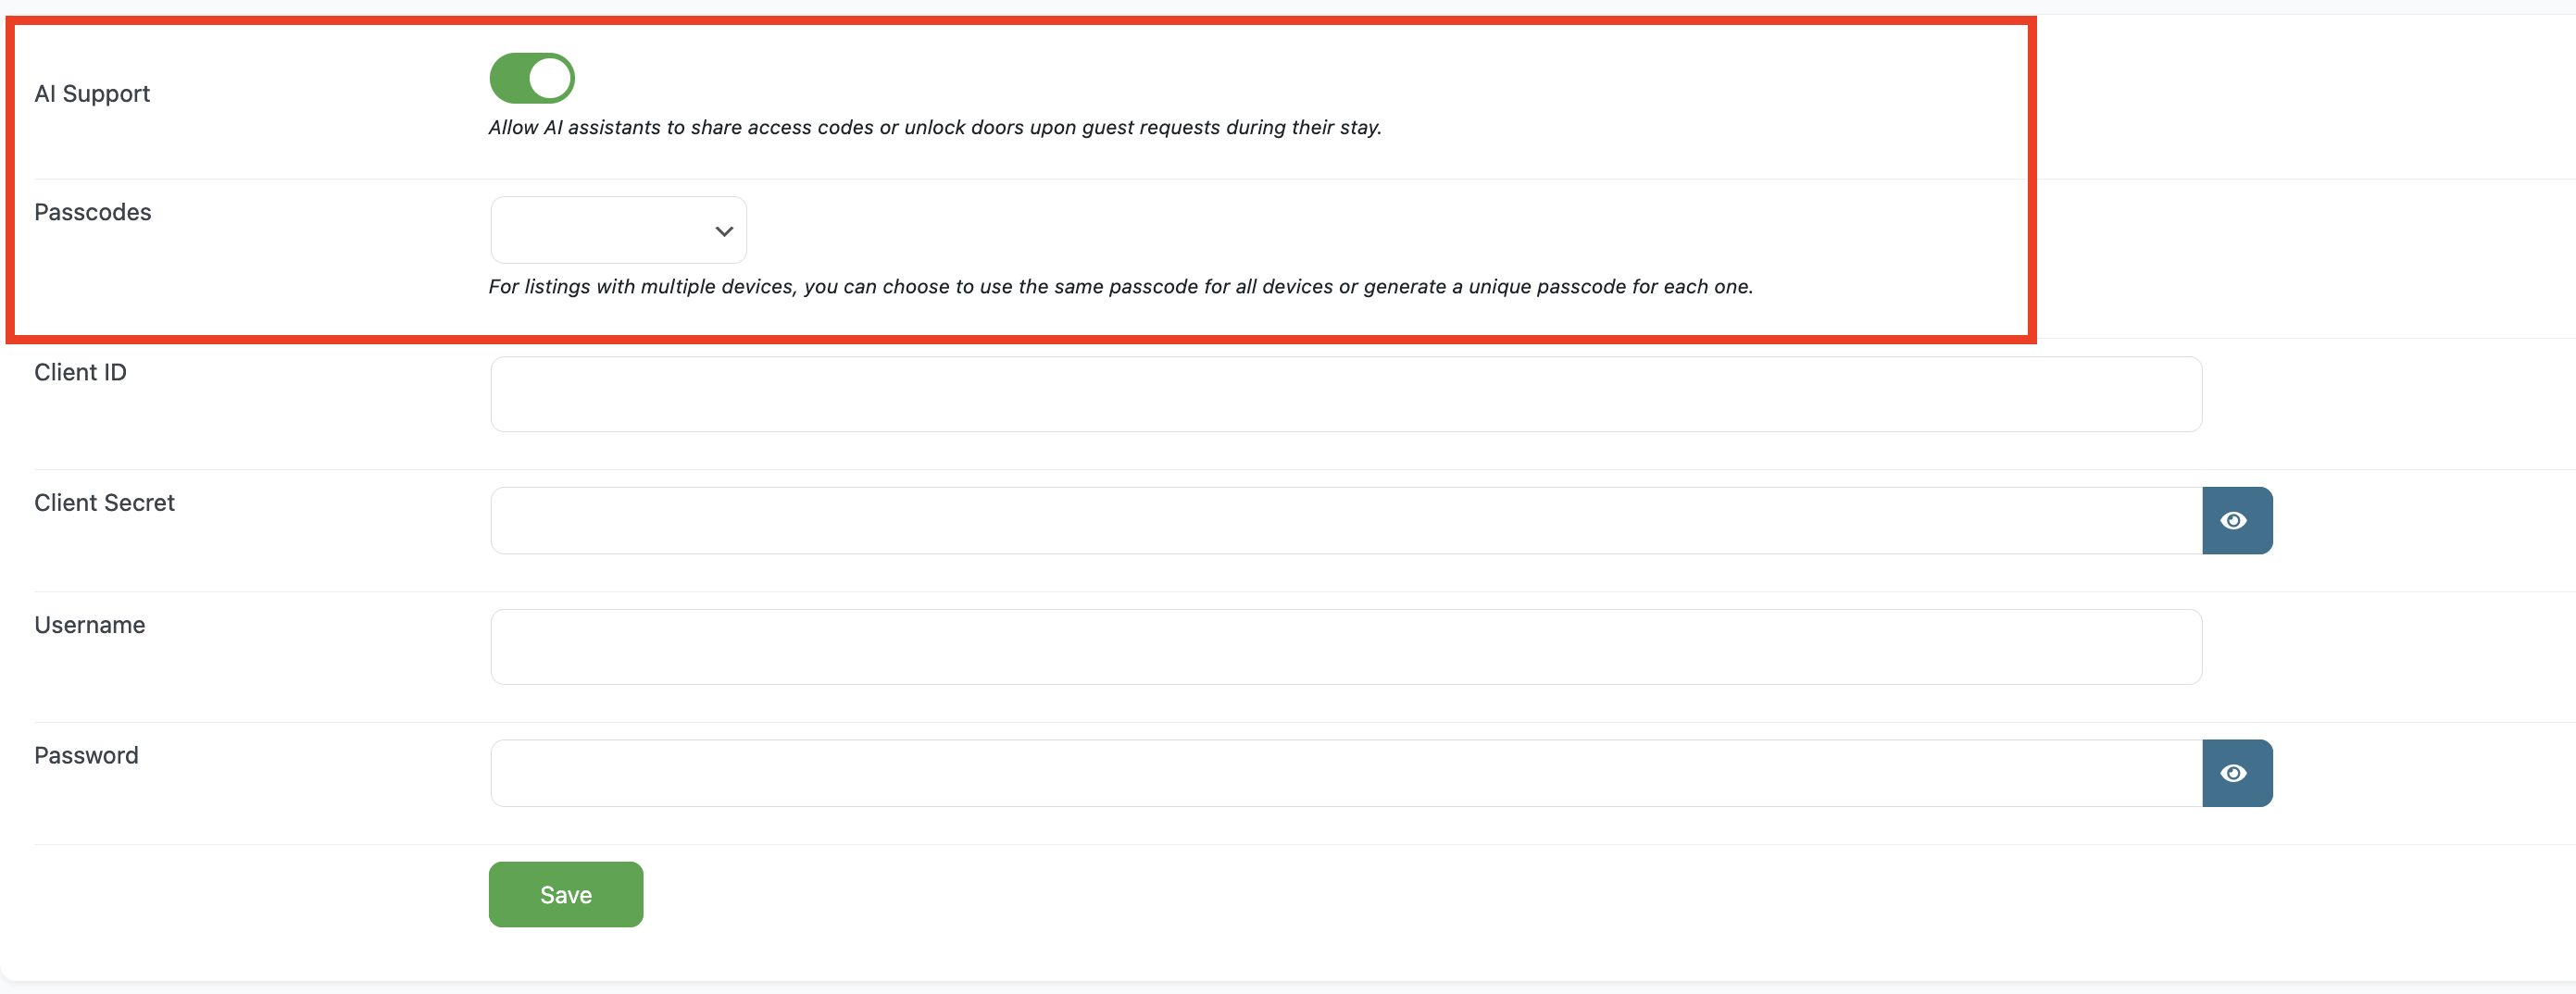Image resolution: width=2576 pixels, height=994 pixels.
Task: Click the Passcodes label text
Action: [x=93, y=212]
